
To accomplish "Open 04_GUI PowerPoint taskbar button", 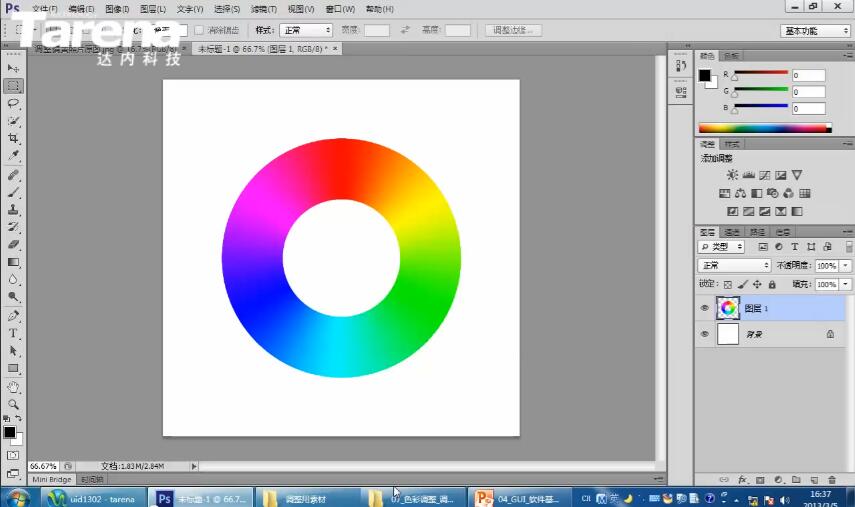I will click(x=520, y=498).
